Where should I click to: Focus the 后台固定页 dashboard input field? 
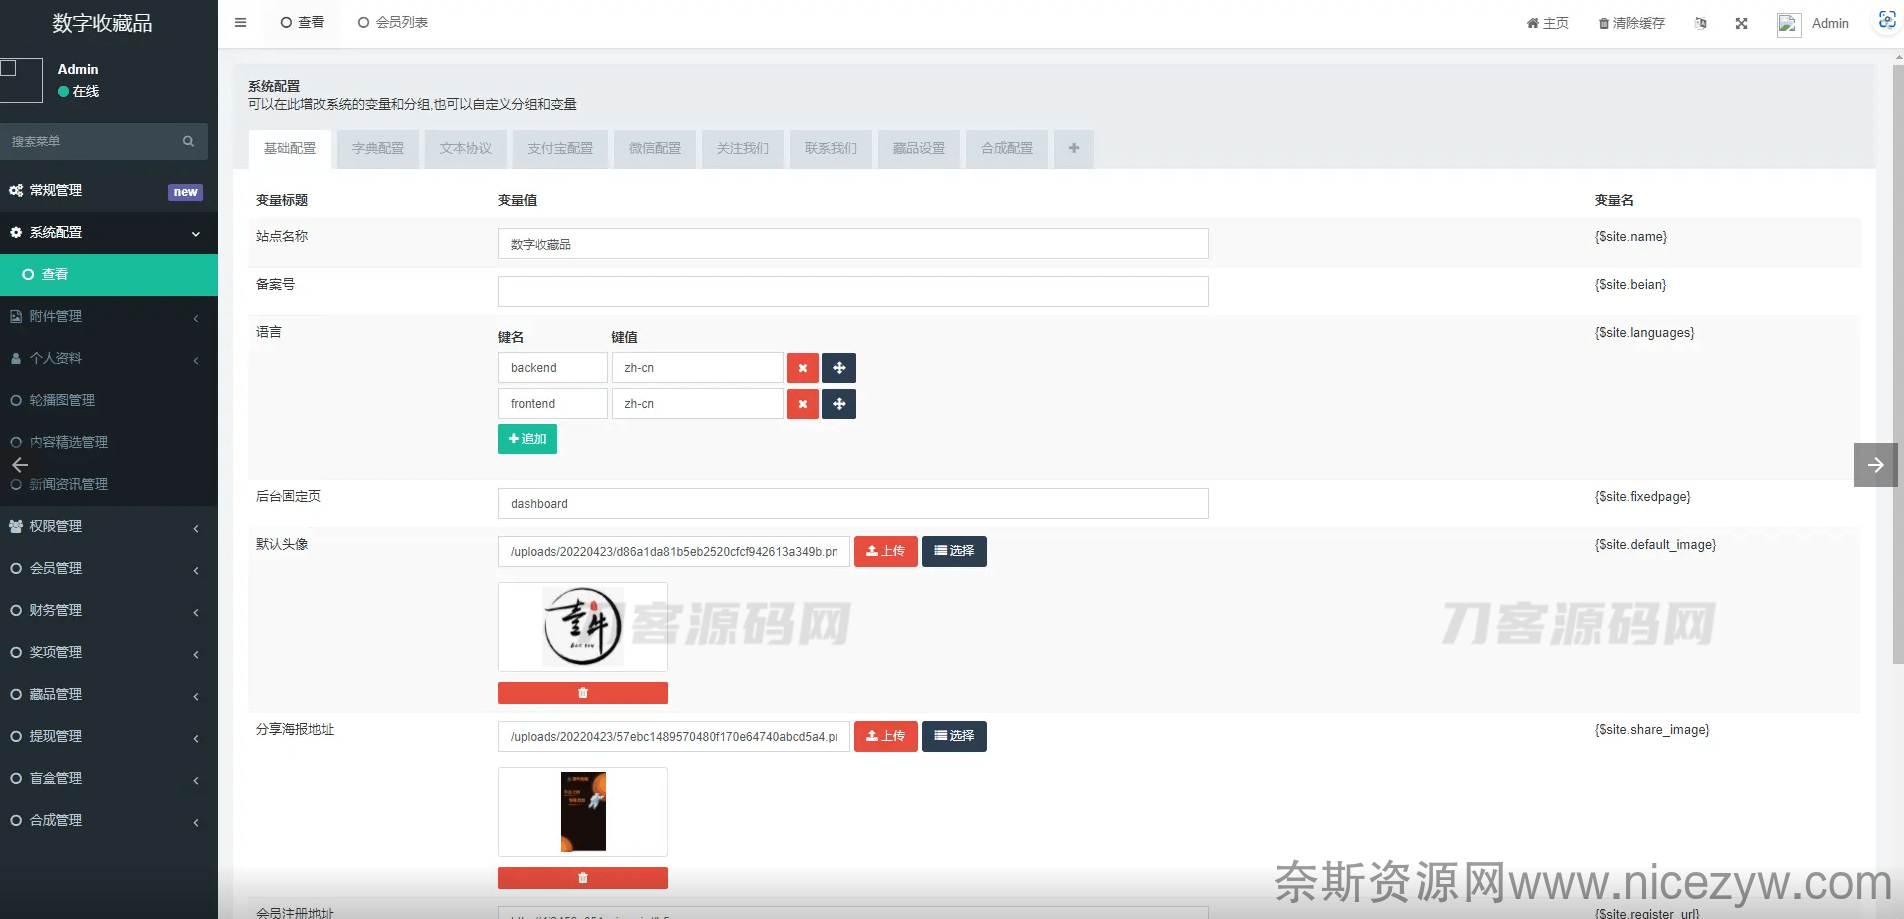coord(853,504)
